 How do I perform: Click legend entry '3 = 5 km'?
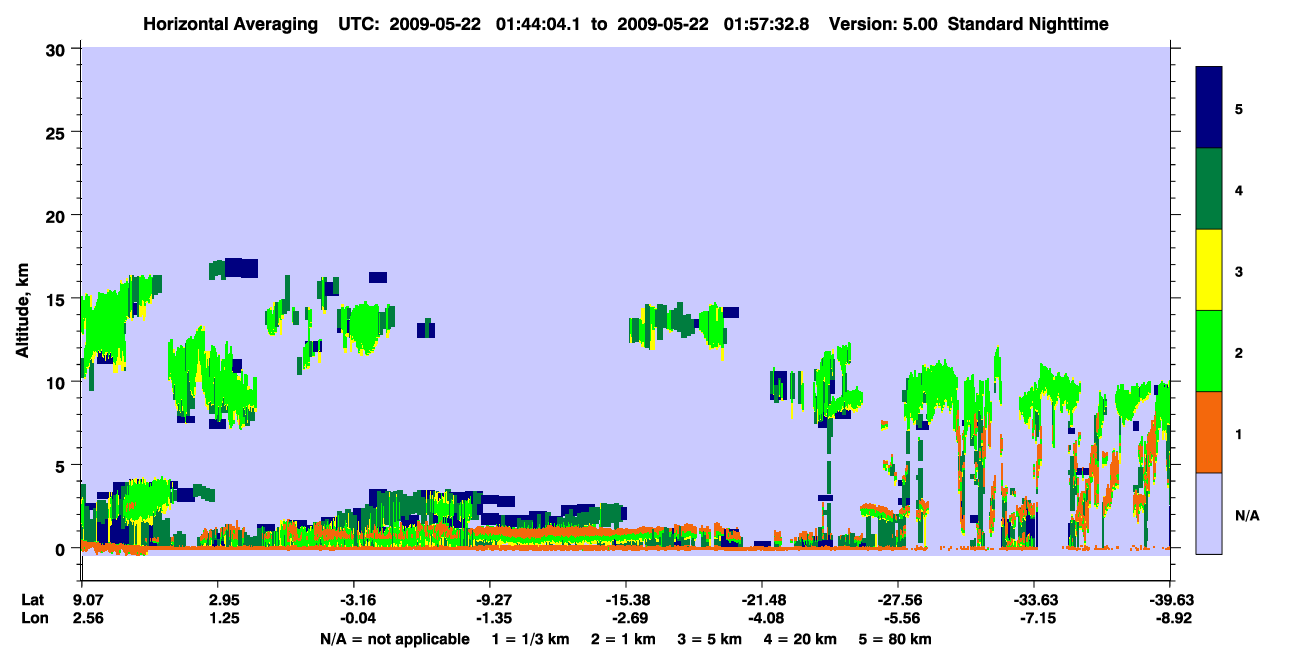pos(710,639)
